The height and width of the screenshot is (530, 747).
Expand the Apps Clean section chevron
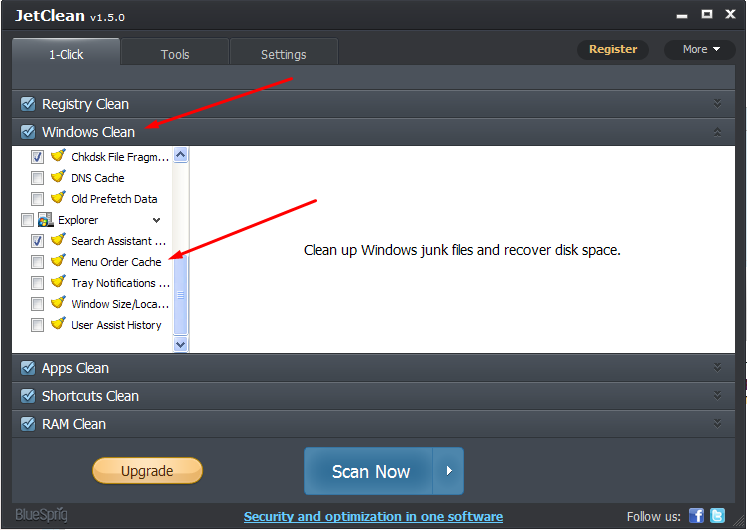point(717,368)
